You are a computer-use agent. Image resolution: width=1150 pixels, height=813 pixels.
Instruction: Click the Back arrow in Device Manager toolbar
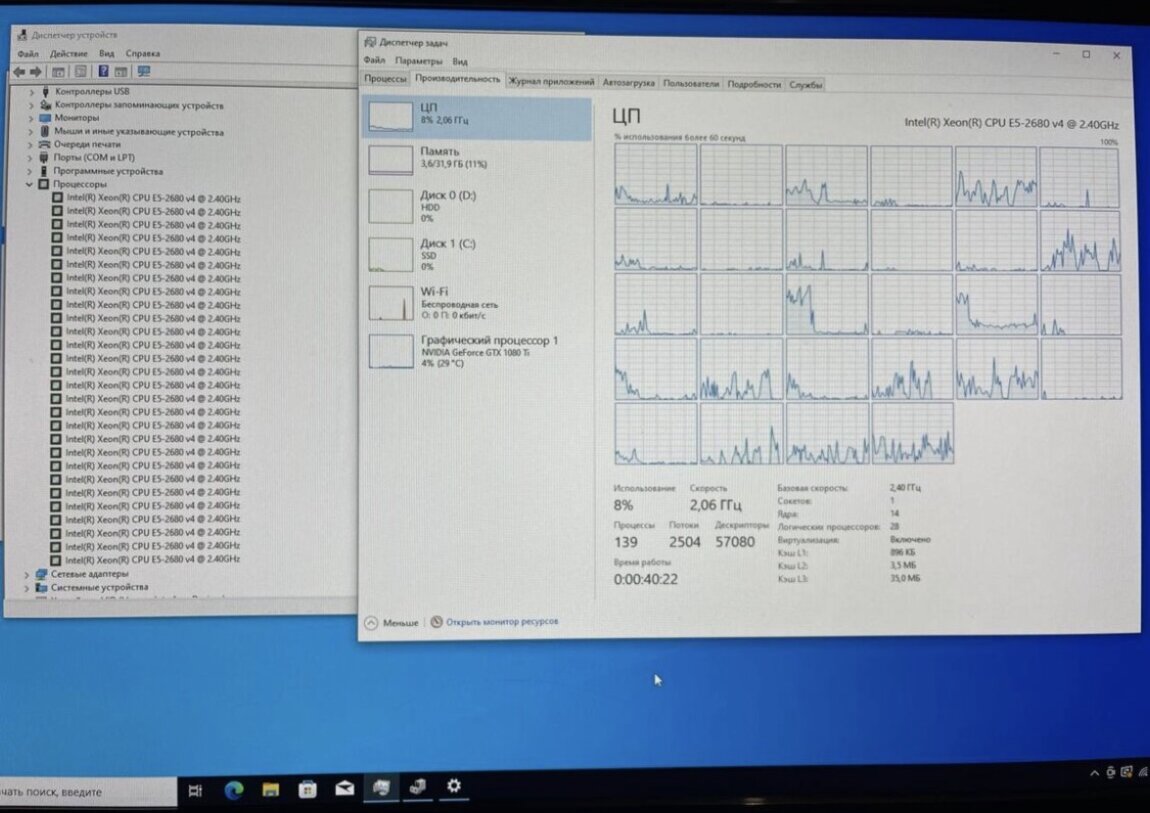coord(19,72)
